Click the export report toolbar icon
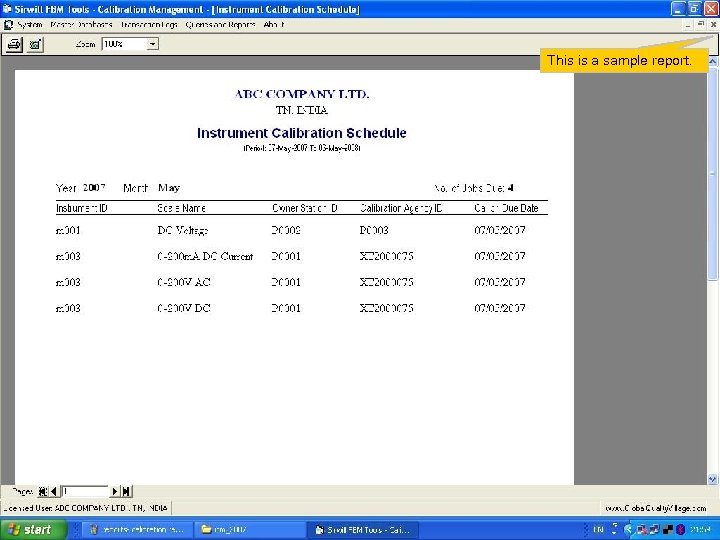 point(35,45)
